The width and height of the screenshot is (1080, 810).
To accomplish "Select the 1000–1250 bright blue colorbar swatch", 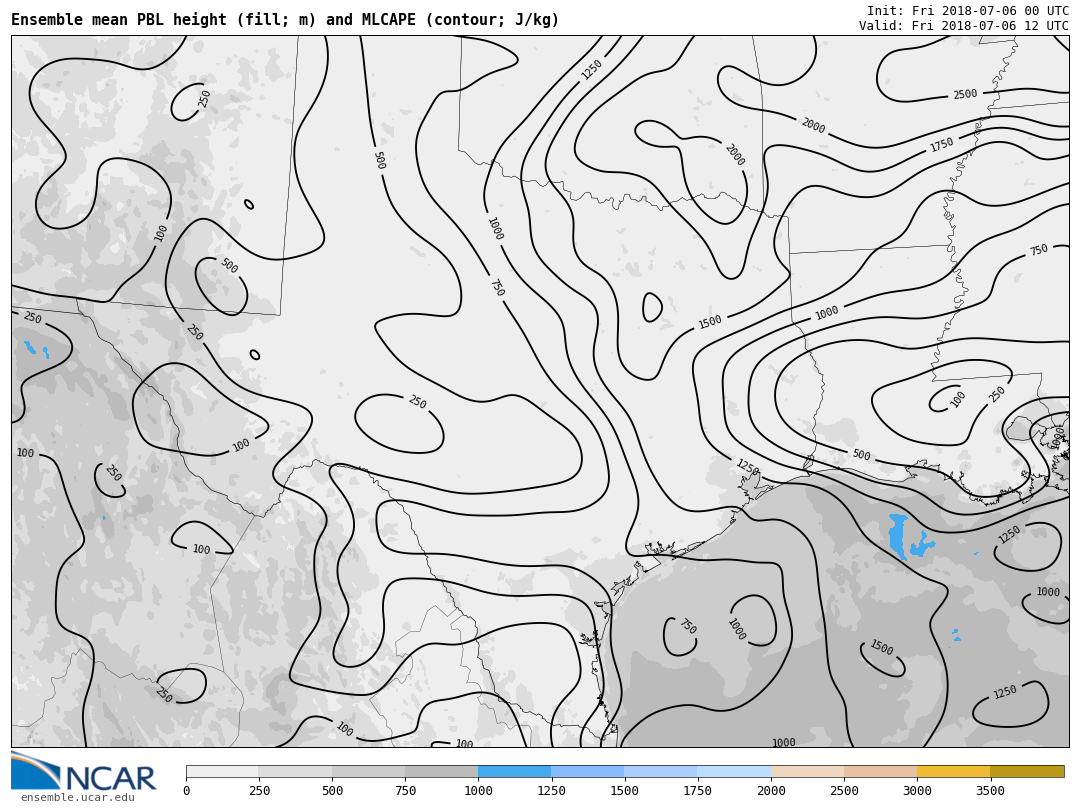I will pyautogui.click(x=514, y=772).
